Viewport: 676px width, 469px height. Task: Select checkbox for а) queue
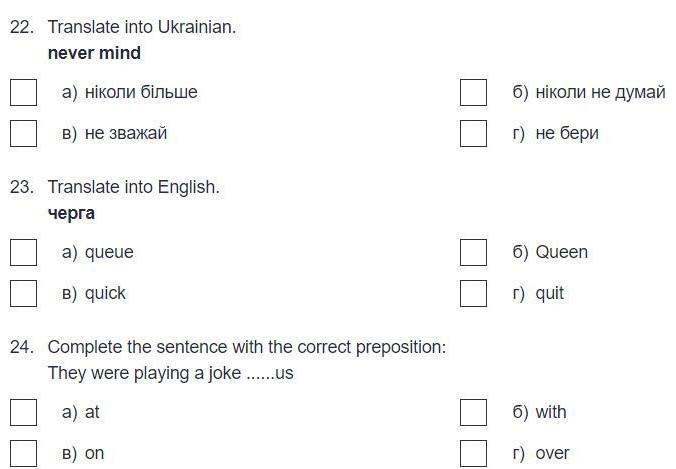tap(23, 252)
